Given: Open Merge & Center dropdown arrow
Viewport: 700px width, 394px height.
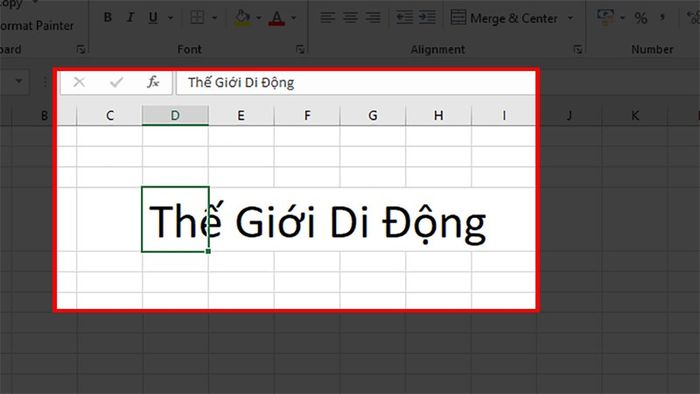Looking at the screenshot, I should (x=571, y=18).
